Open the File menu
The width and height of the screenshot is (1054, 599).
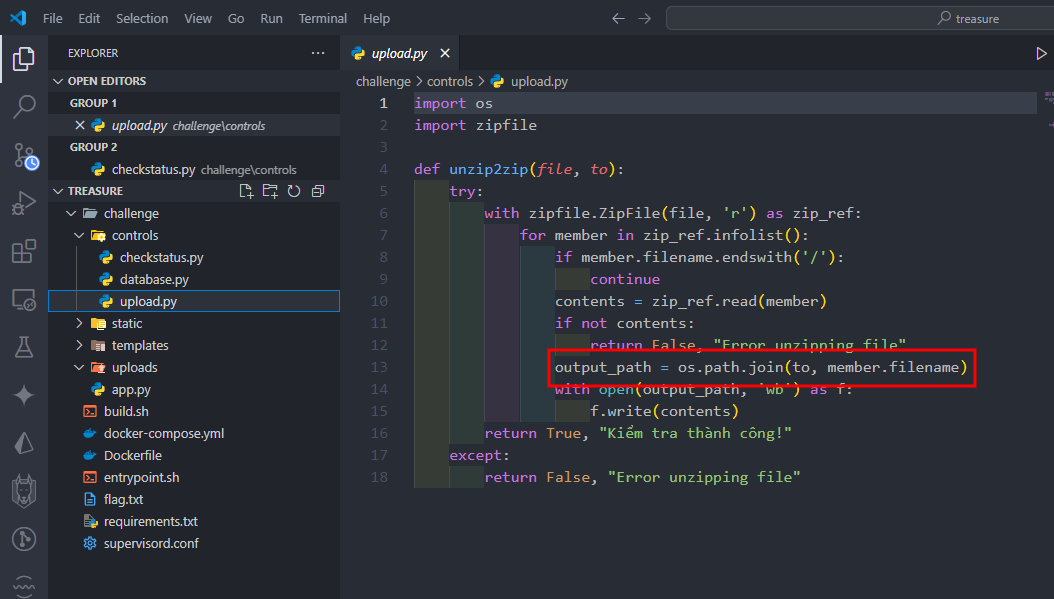click(x=52, y=18)
